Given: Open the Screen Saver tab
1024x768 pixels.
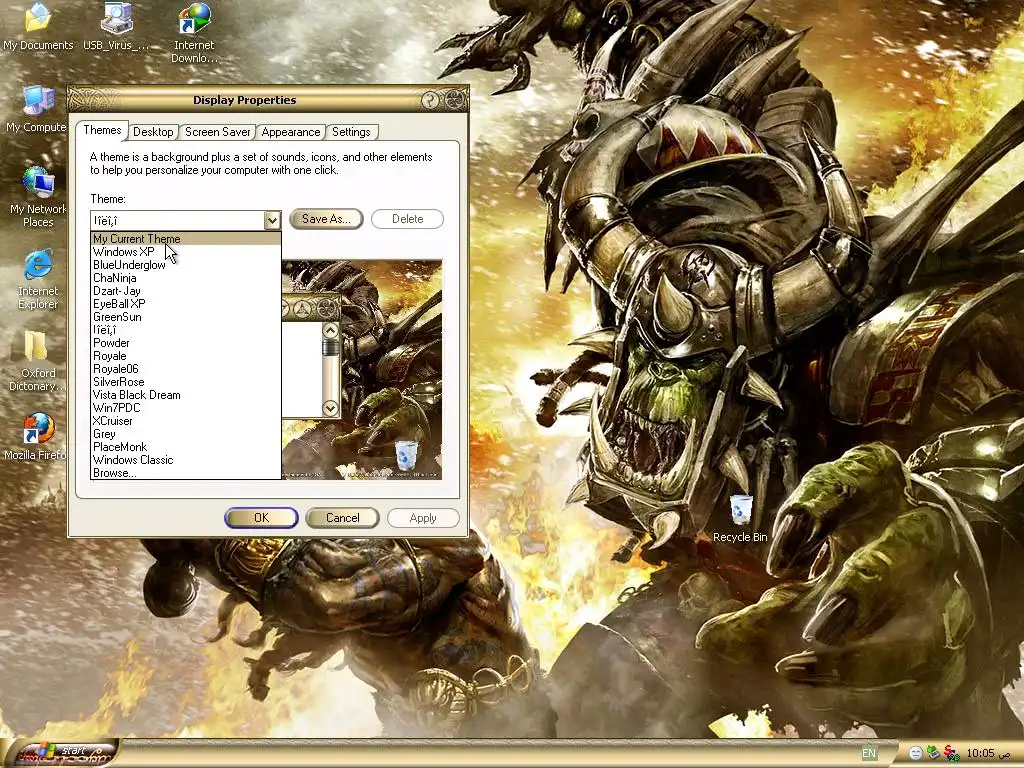Looking at the screenshot, I should point(217,132).
